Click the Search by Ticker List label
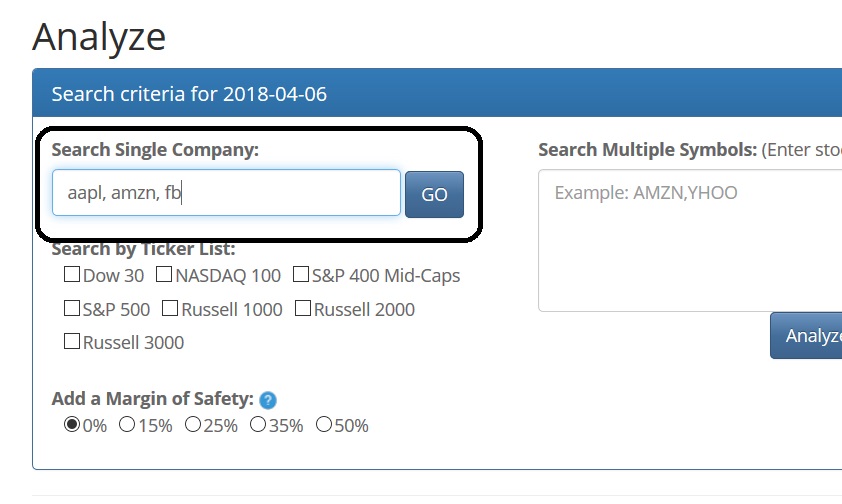 coord(143,249)
